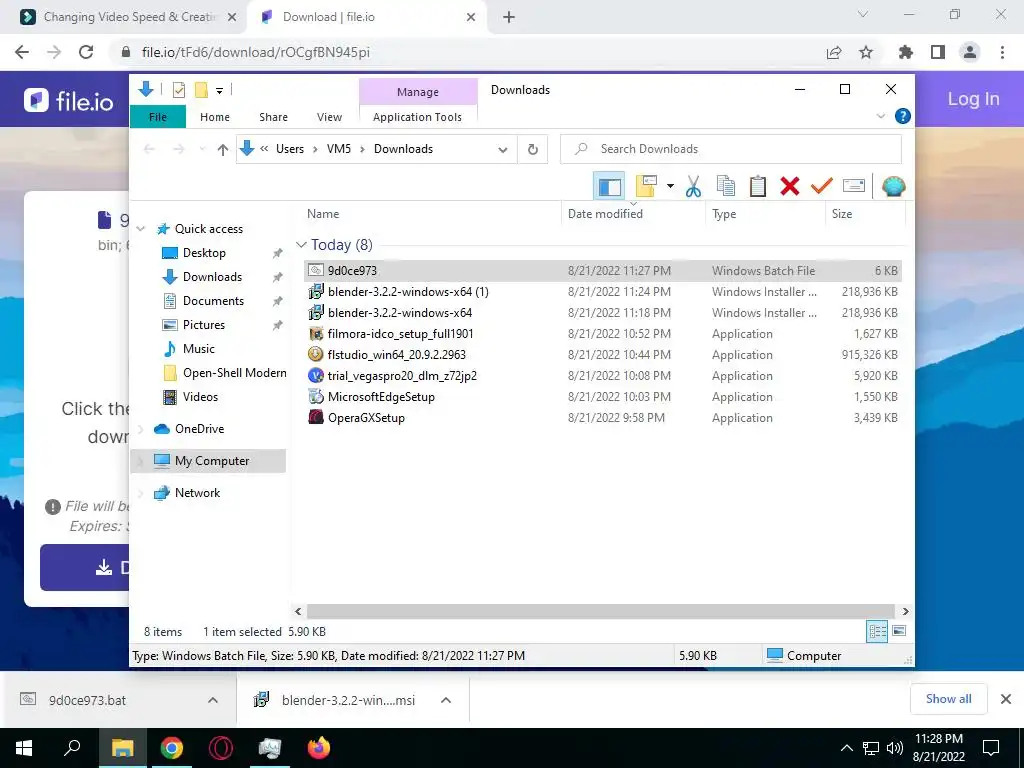The width and height of the screenshot is (1024, 768).
Task: Open Customize Quick Access Toolbar dropdown
Action: click(x=219, y=91)
